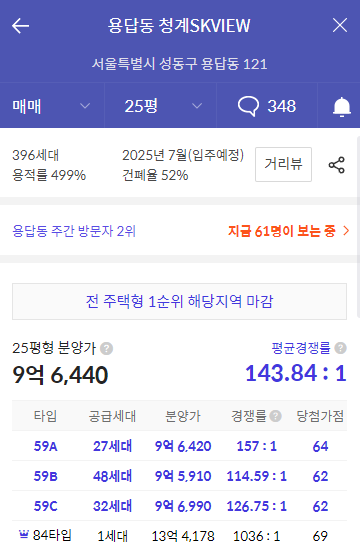Click the 당첨가점 column header
360x557 pixels.
(320, 416)
